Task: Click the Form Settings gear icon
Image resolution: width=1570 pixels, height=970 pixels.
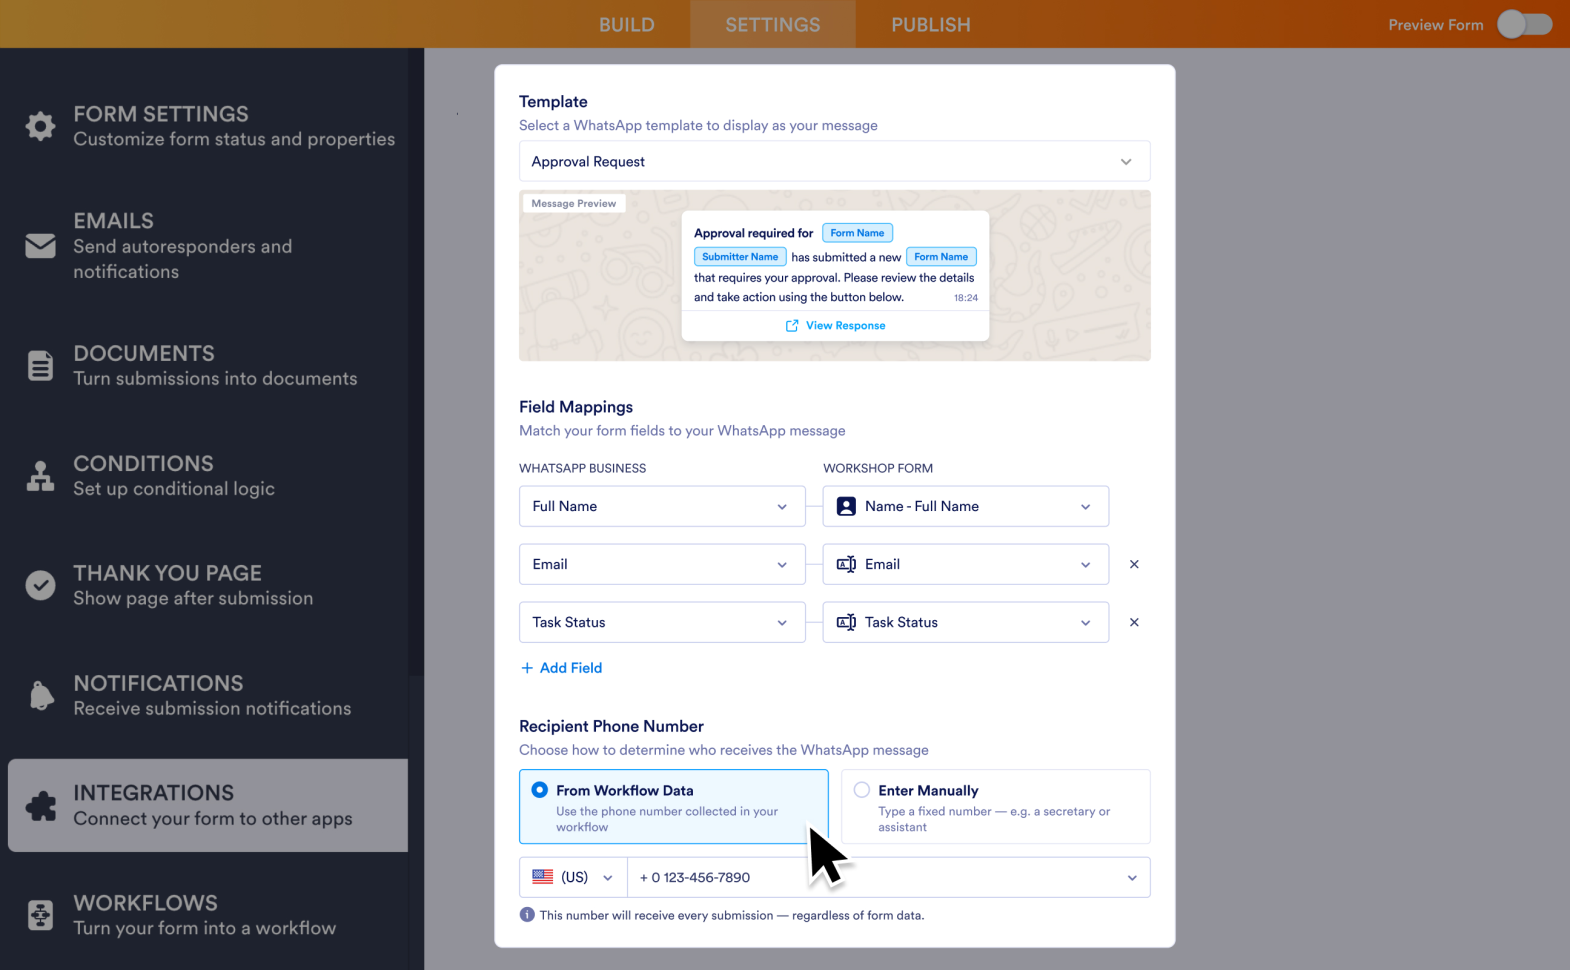Action: point(40,126)
